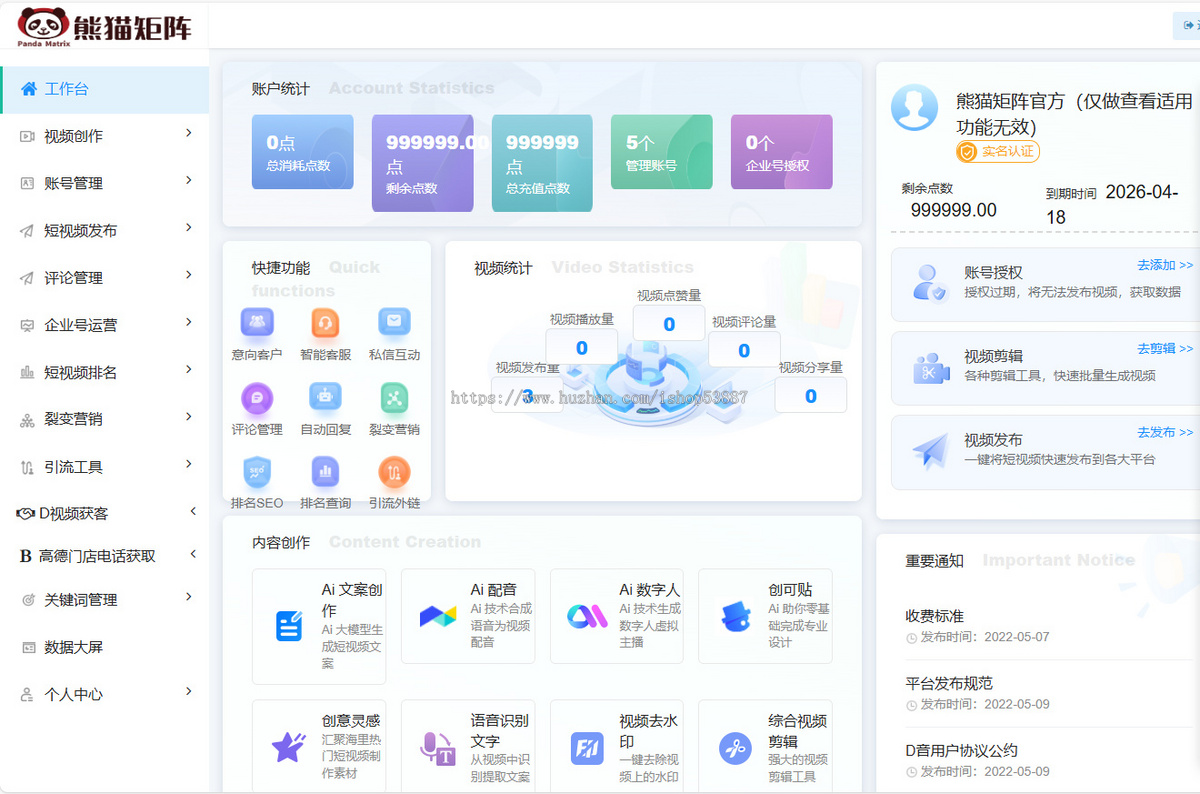Open the 私信互动 message icon
Image resolution: width=1200 pixels, height=794 pixels.
point(394,323)
